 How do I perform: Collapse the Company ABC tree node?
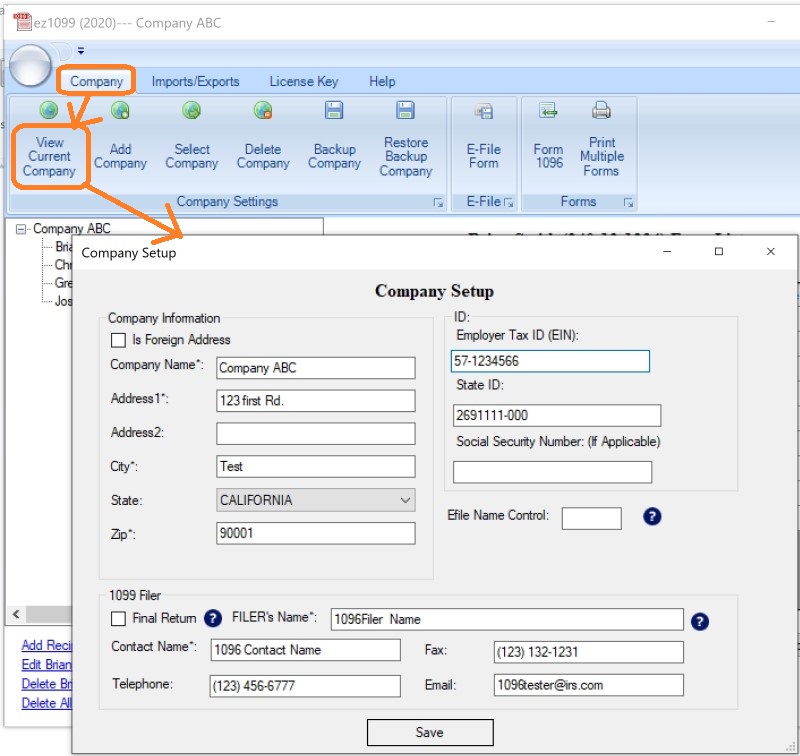point(21,229)
